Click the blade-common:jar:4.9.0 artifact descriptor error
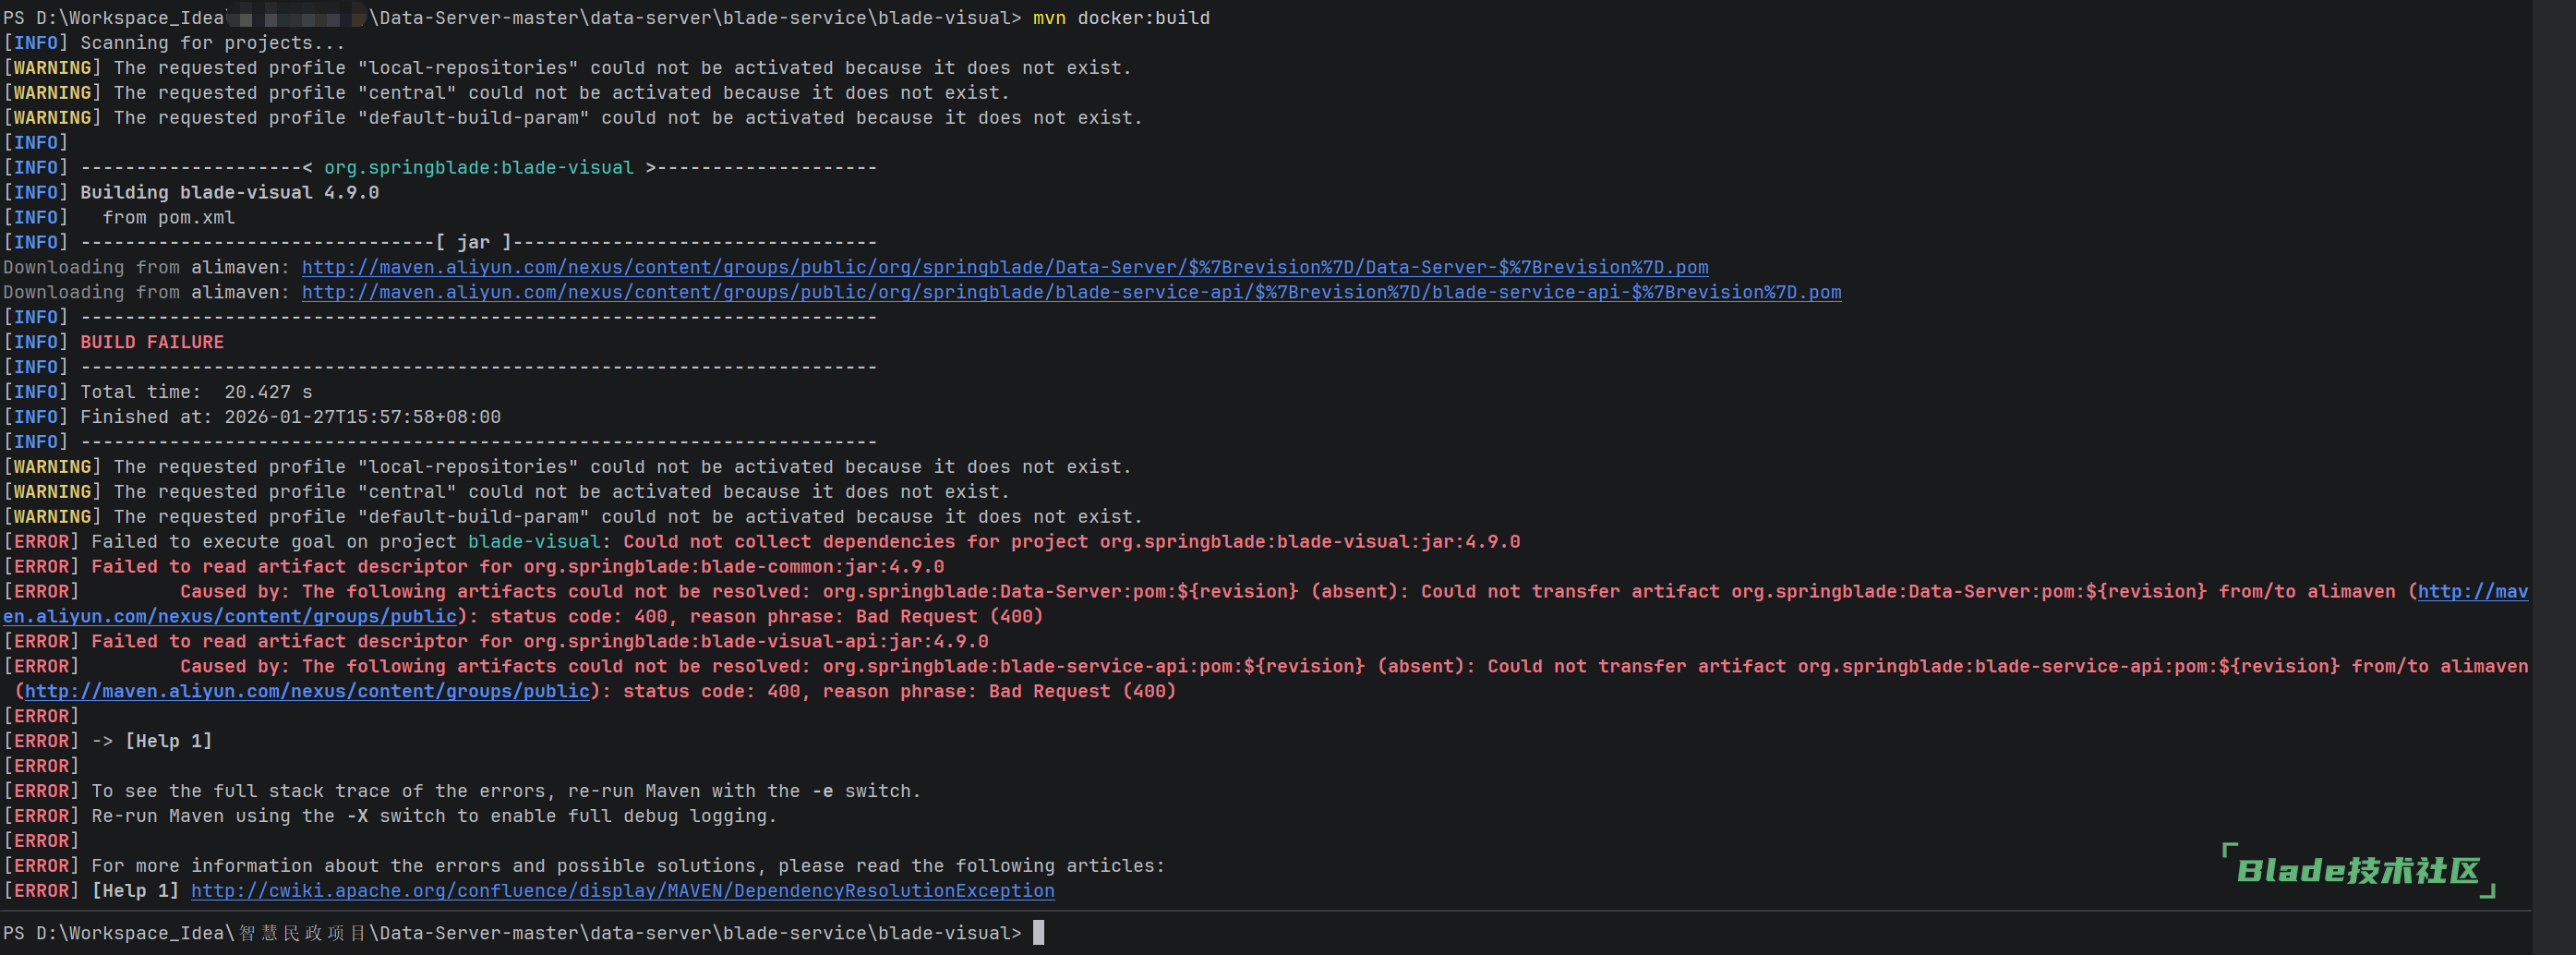This screenshot has width=2576, height=955. coord(517,566)
